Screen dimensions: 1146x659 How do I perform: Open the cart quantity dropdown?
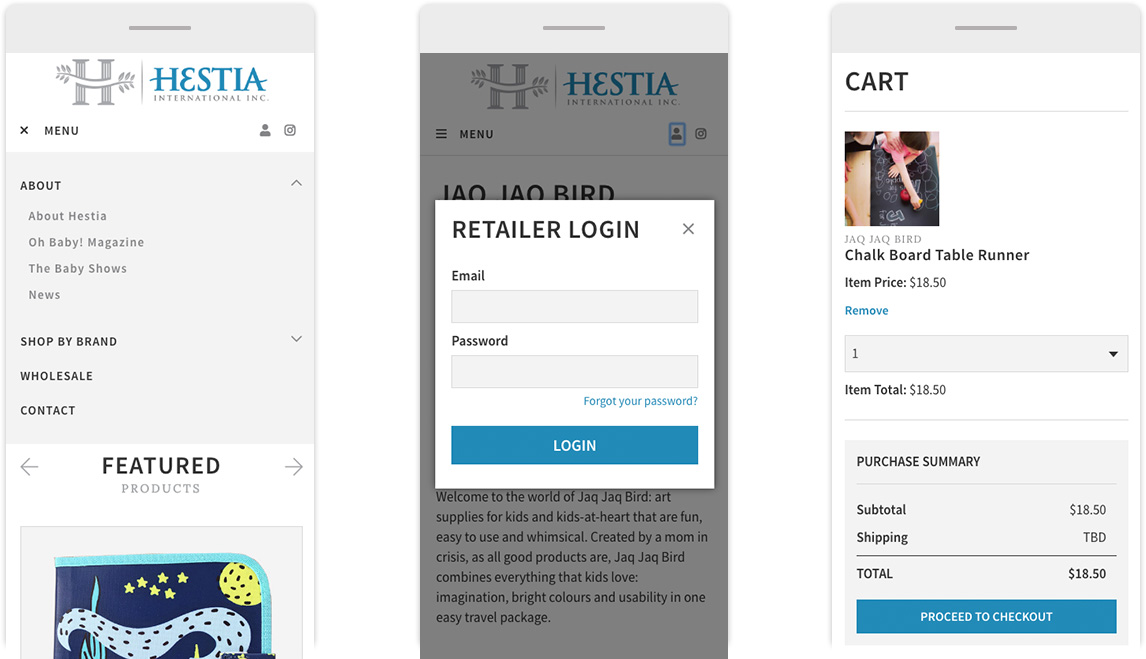(986, 354)
